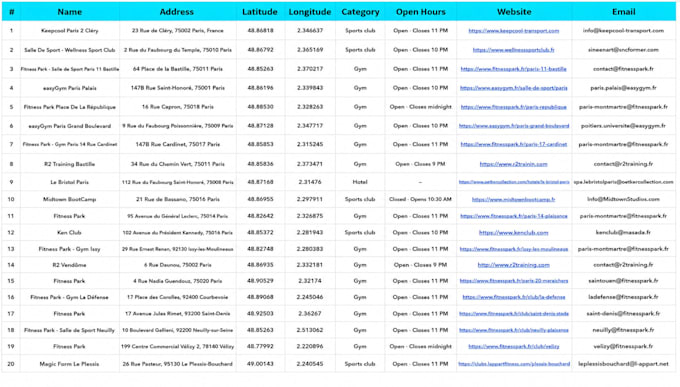The height and width of the screenshot is (387, 680).
Task: Select the 'easyGym Paris Palais' name cell
Action: point(69,88)
